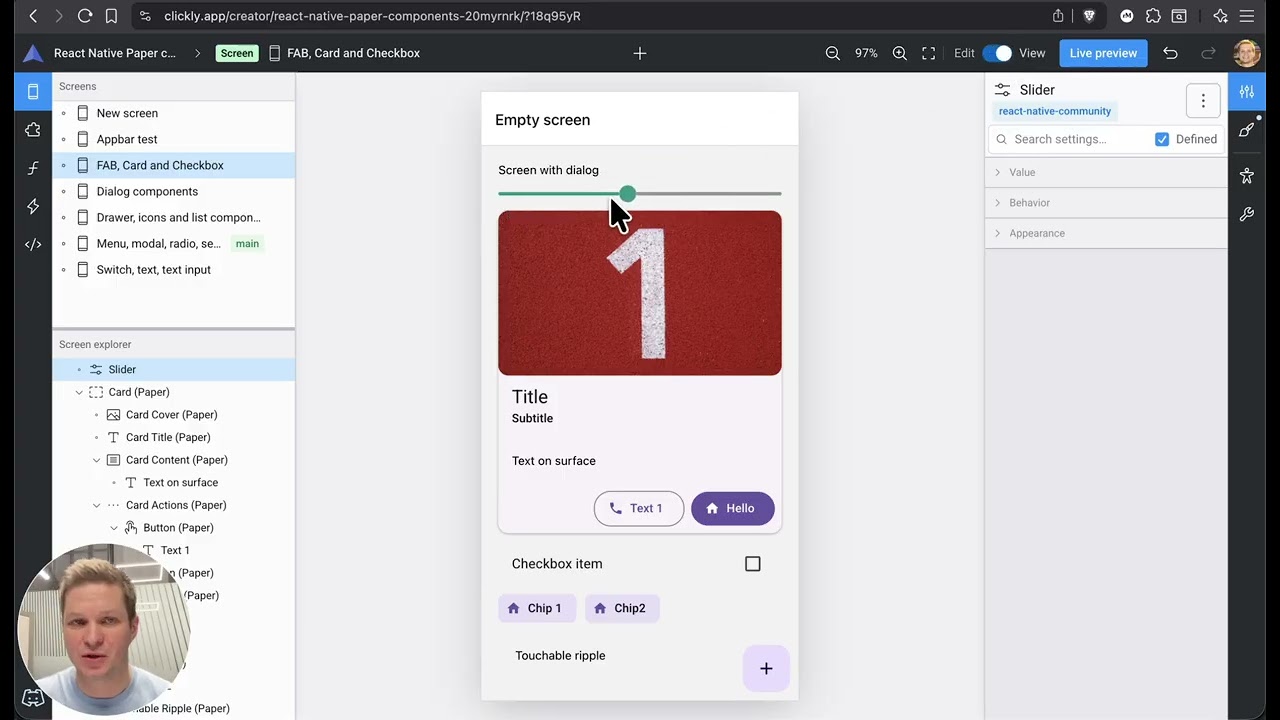This screenshot has width=1280, height=720.
Task: Open the settings sliders icon in right rail
Action: coord(1246,92)
